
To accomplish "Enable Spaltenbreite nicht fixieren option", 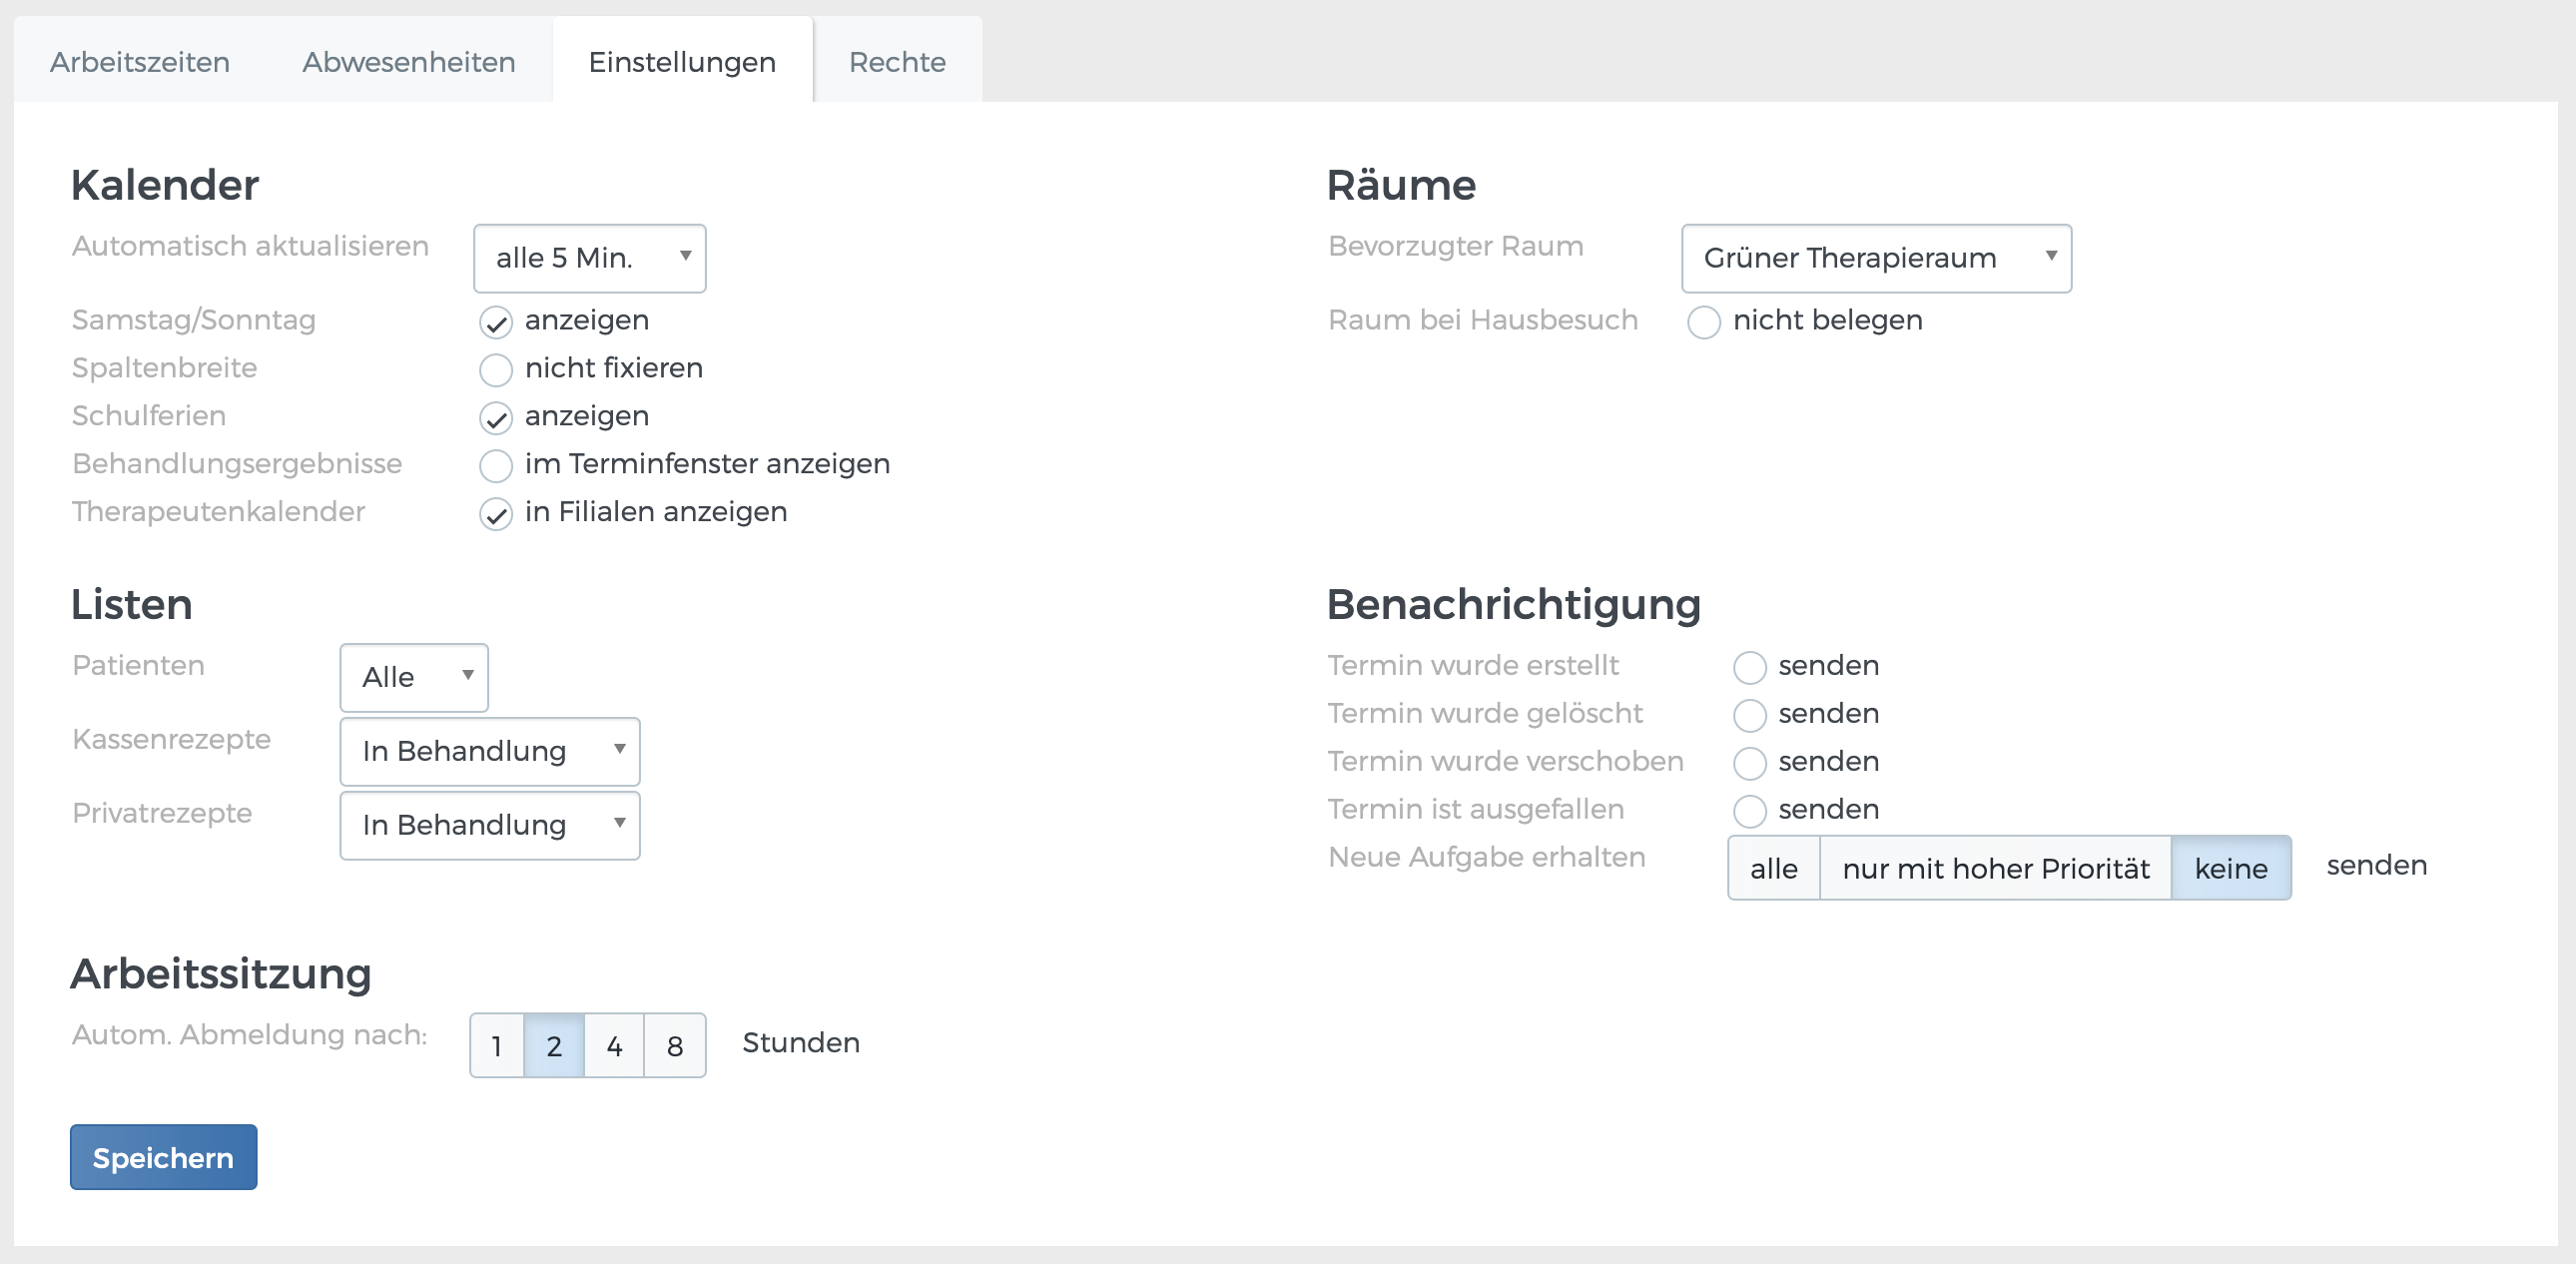I will point(496,370).
